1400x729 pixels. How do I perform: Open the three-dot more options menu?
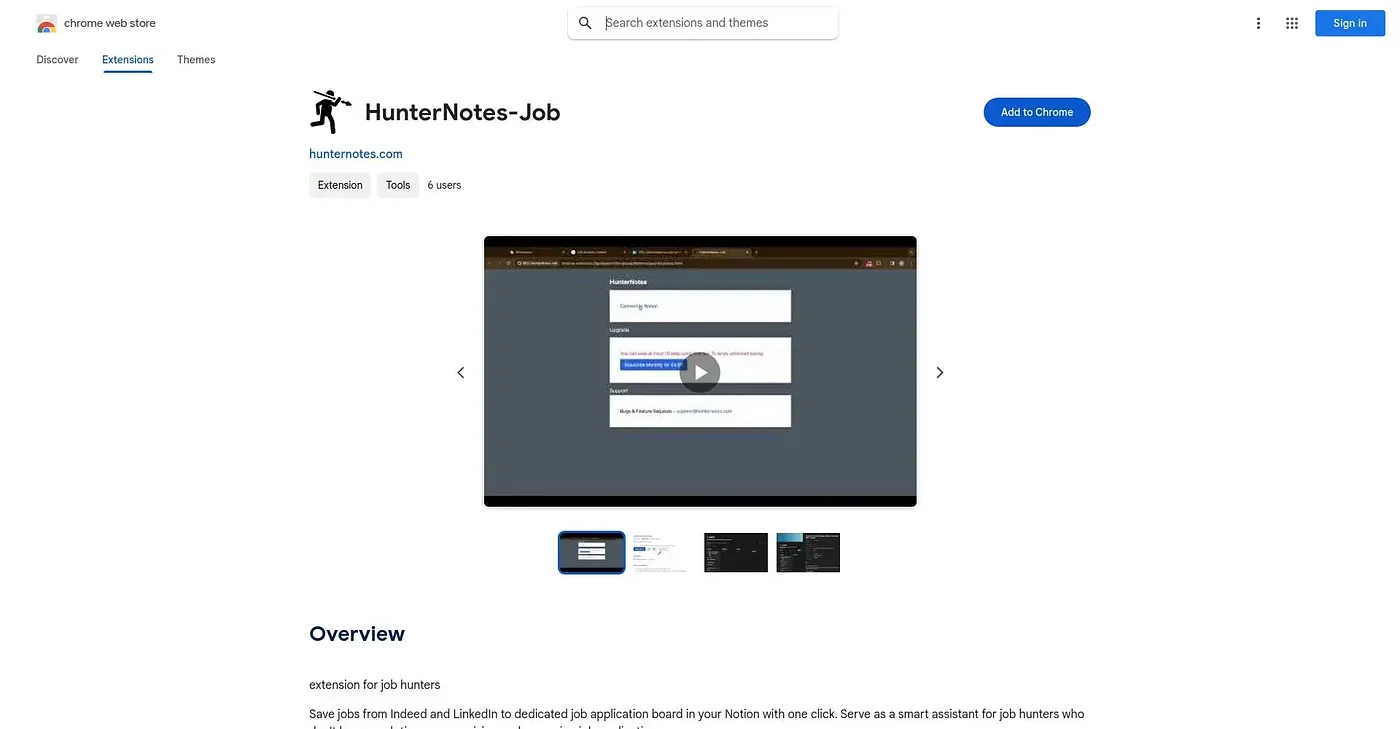tap(1258, 23)
